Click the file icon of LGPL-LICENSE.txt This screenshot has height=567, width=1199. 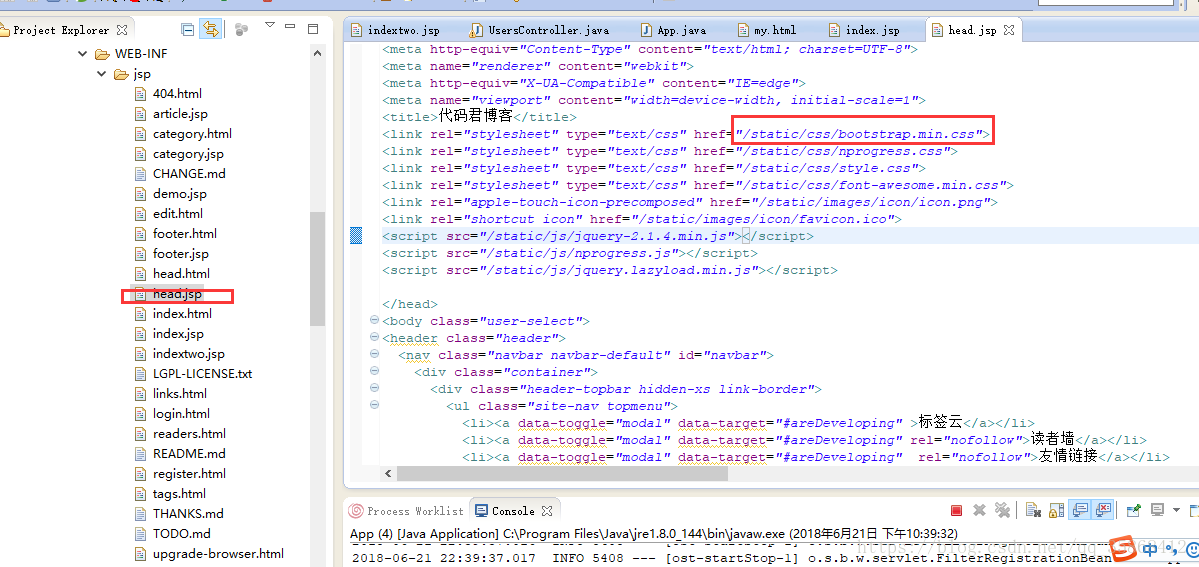[x=139, y=373]
